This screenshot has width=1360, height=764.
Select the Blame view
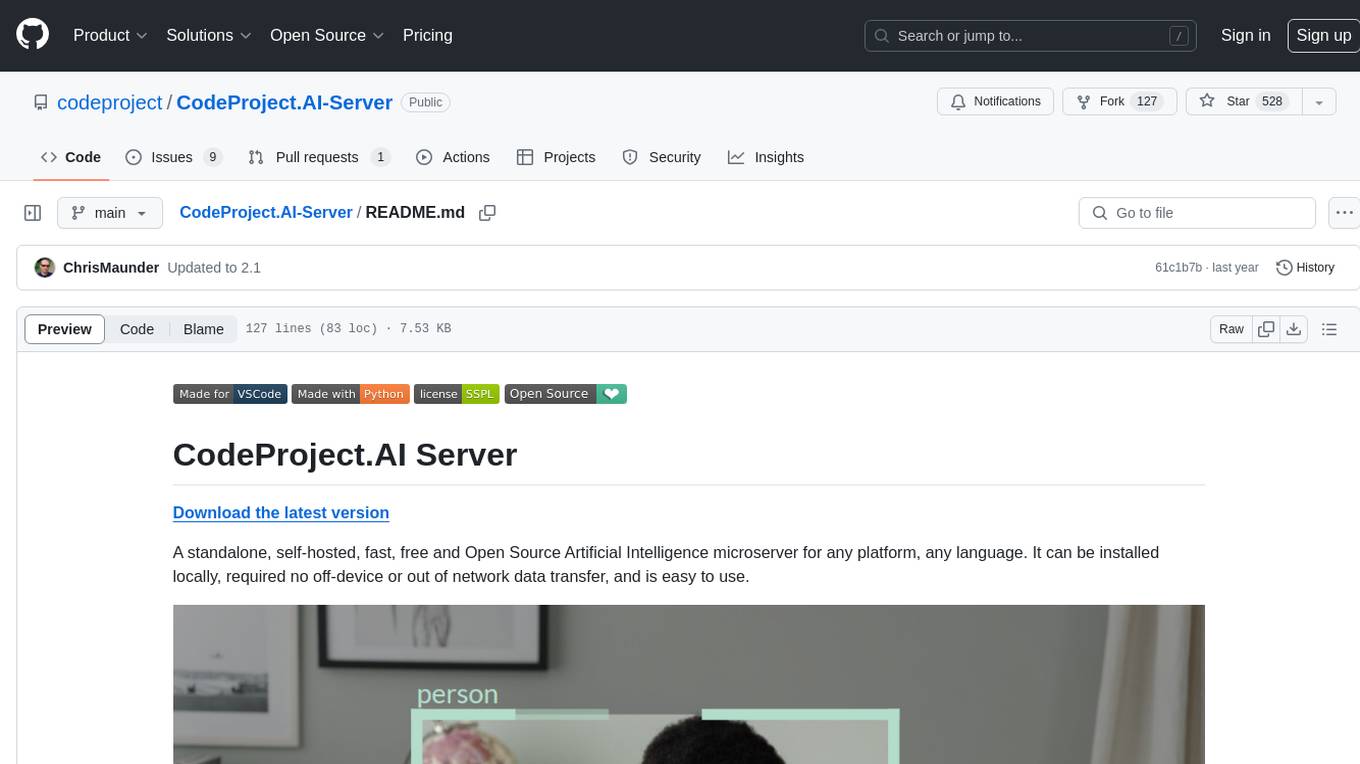(203, 329)
